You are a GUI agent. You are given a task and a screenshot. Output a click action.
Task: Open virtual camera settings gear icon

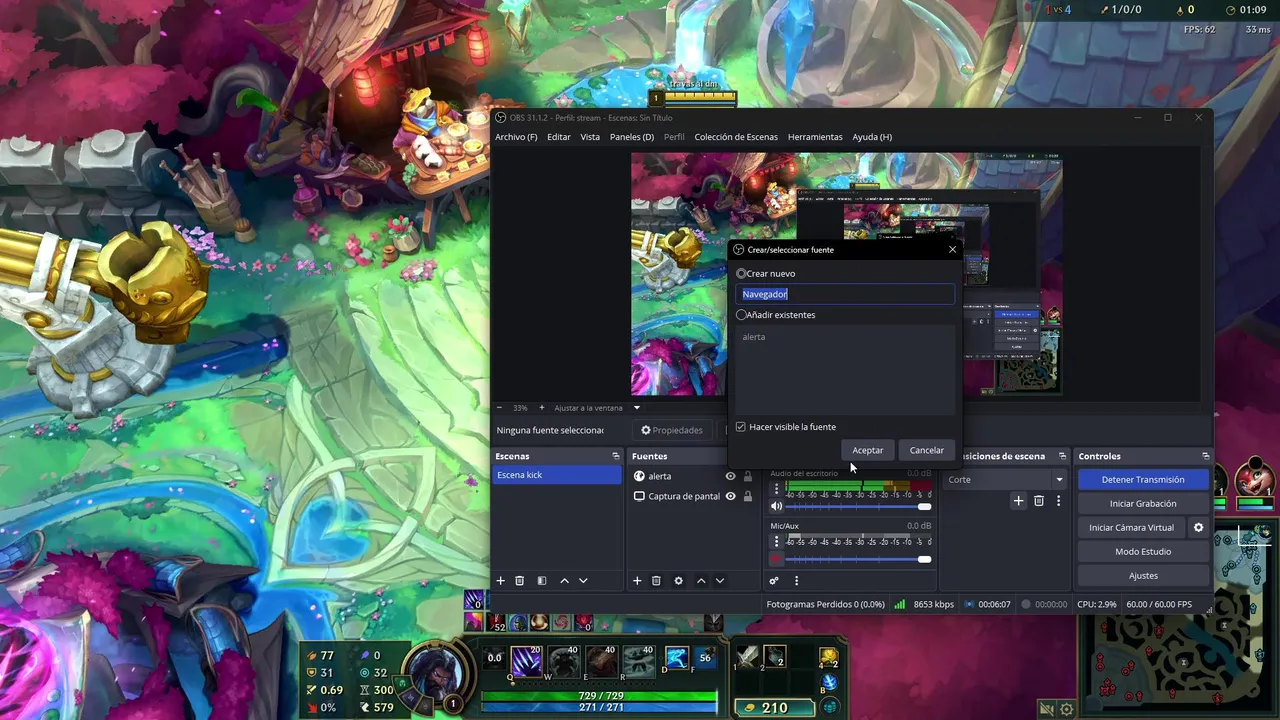tap(1198, 527)
